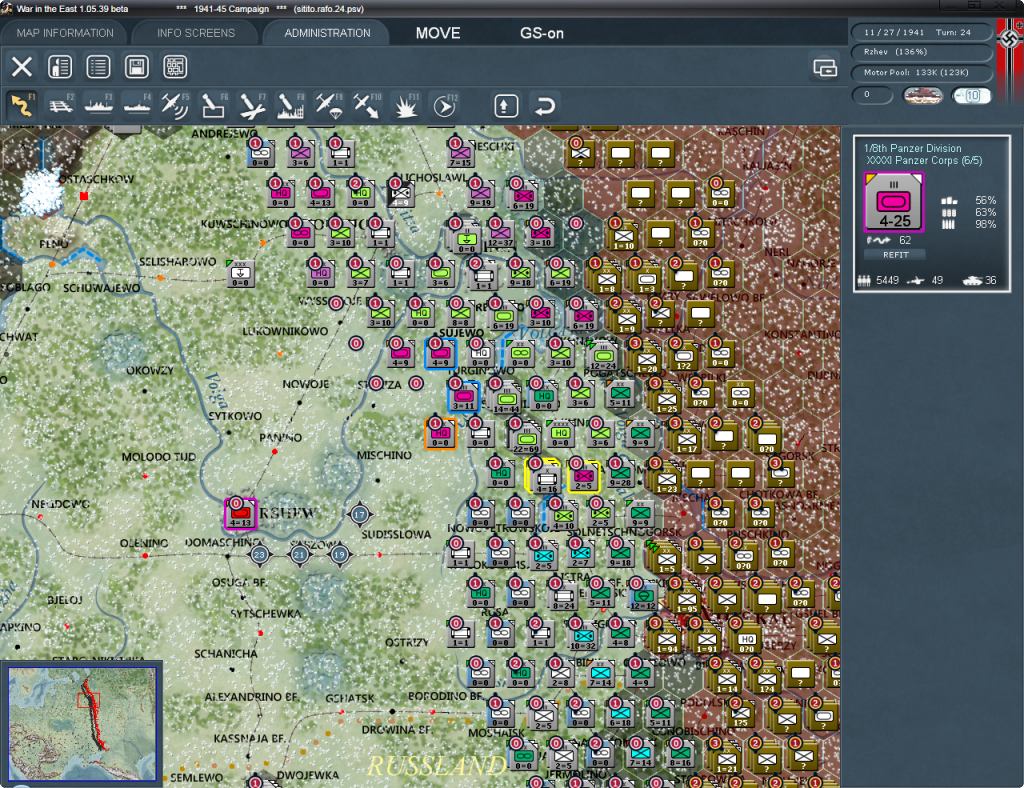Open the list options icon
The width and height of the screenshot is (1024, 788).
[x=99, y=67]
